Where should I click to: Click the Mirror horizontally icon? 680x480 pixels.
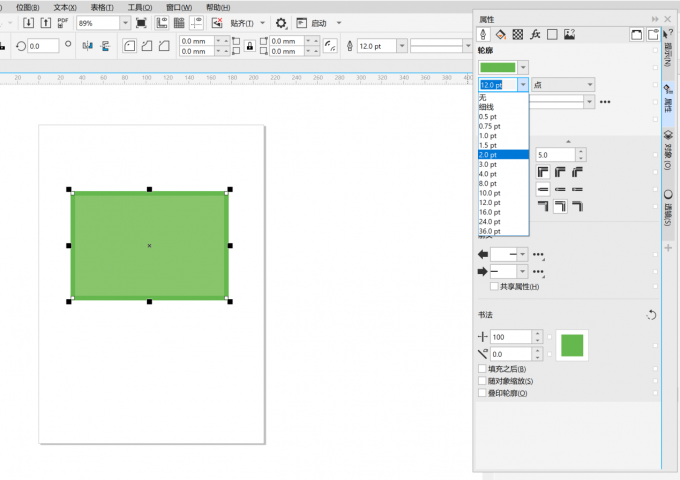[88, 46]
